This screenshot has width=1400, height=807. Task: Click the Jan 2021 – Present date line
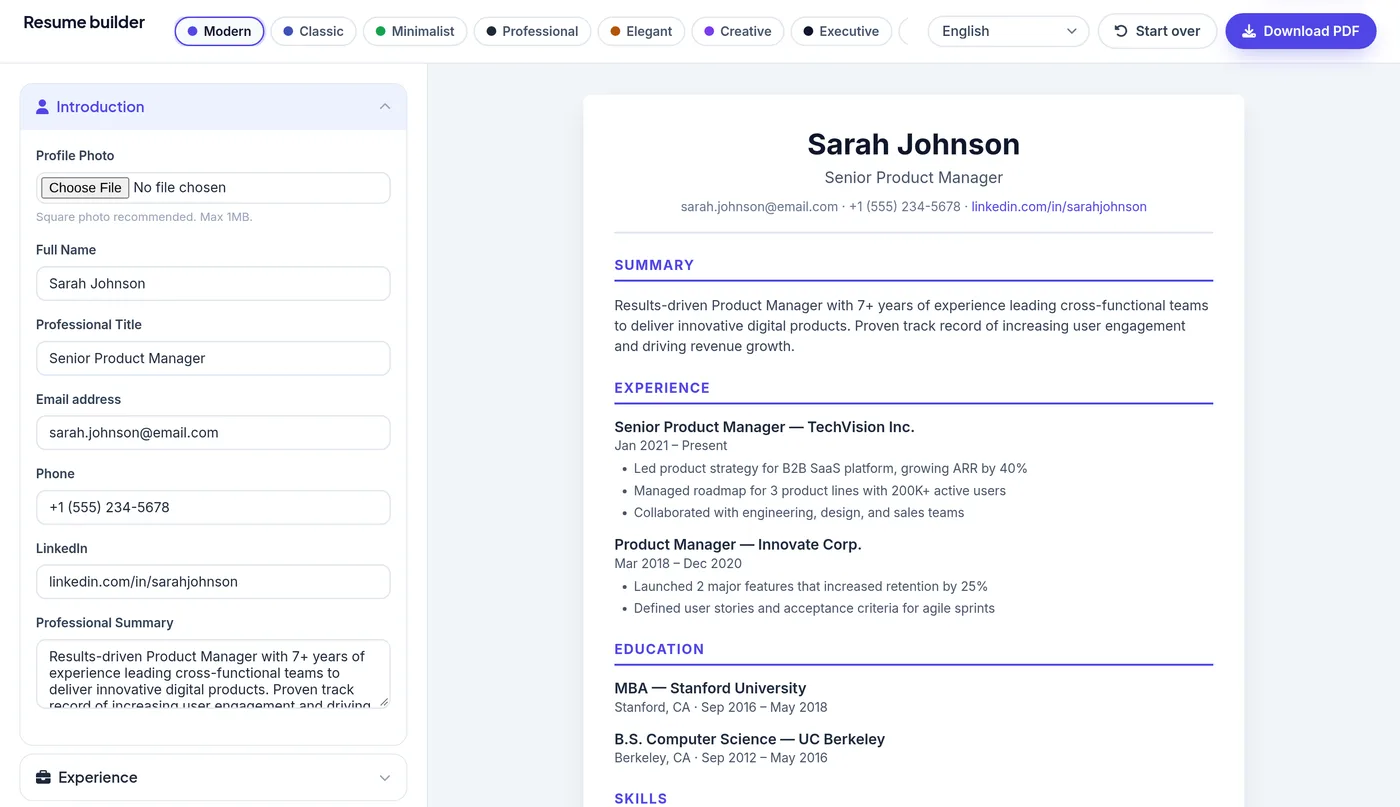click(x=671, y=446)
